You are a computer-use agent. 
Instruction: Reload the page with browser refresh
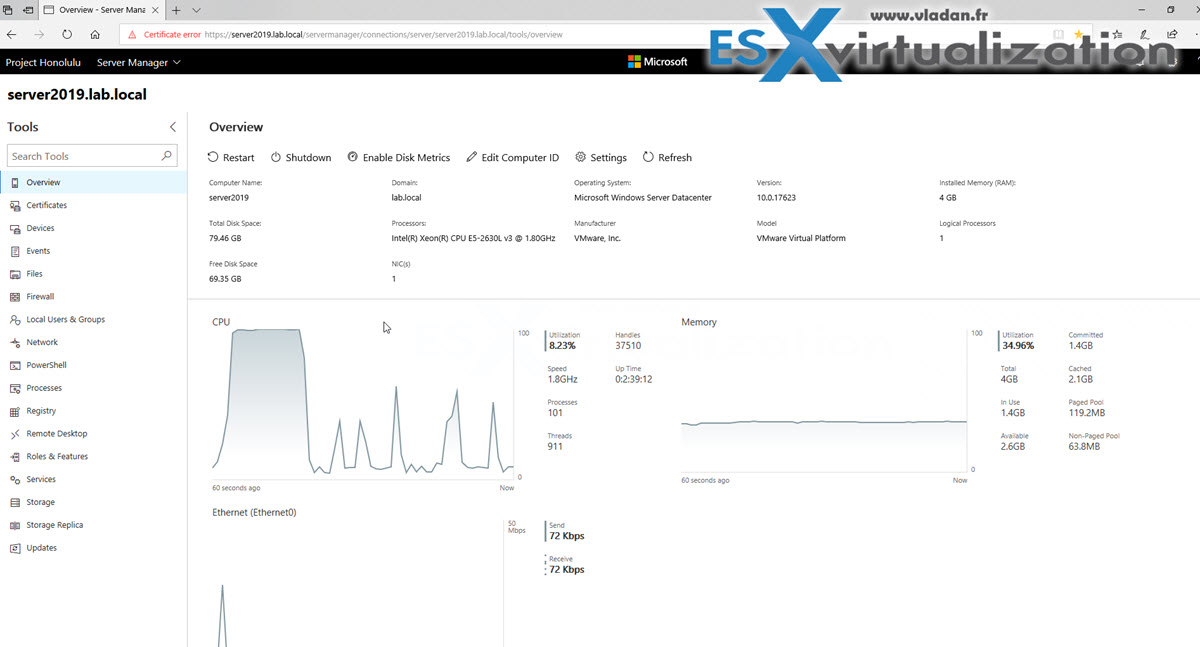point(67,34)
